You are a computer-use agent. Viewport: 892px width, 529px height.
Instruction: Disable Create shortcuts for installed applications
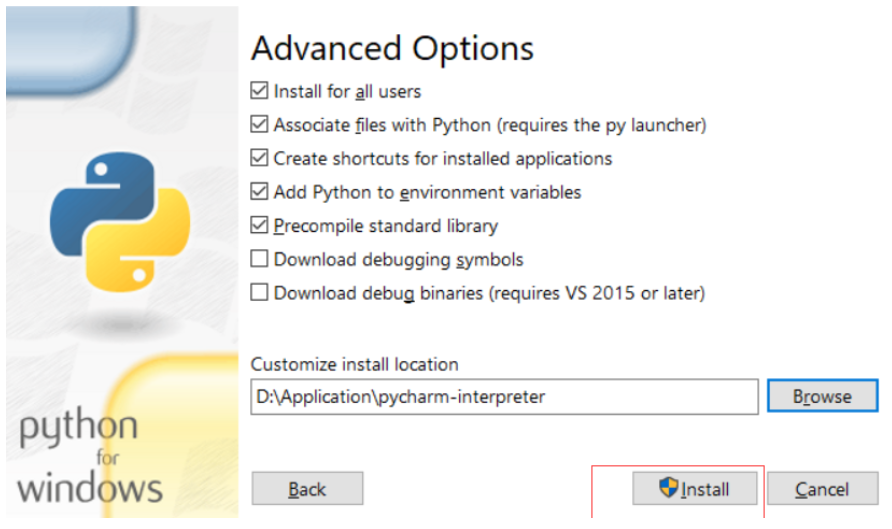[259, 158]
